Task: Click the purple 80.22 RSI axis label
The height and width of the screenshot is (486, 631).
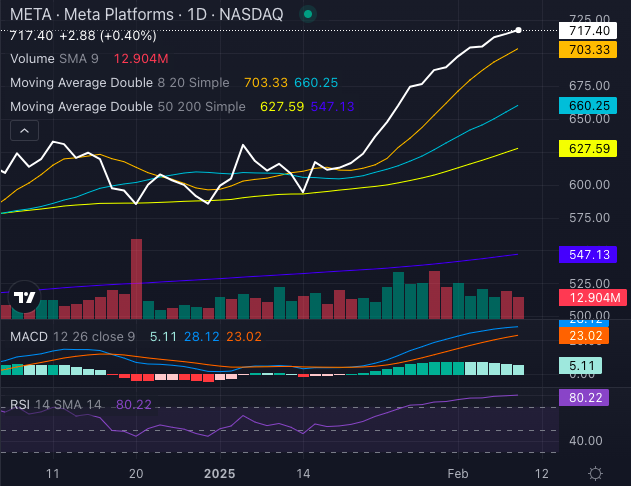Action: pos(588,396)
